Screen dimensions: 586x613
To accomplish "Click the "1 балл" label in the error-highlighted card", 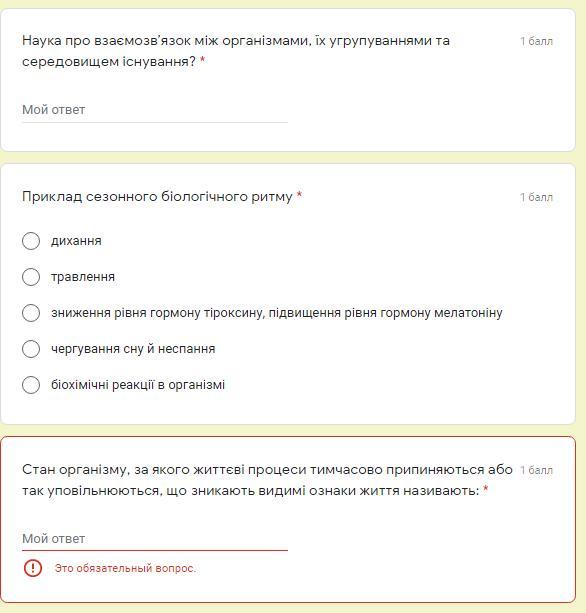I will [x=536, y=470].
